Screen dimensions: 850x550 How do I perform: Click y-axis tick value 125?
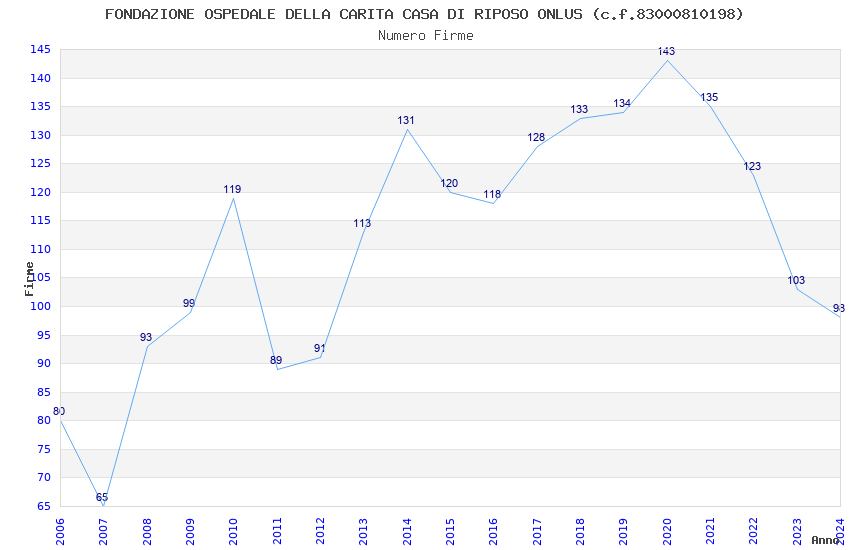(x=40, y=163)
